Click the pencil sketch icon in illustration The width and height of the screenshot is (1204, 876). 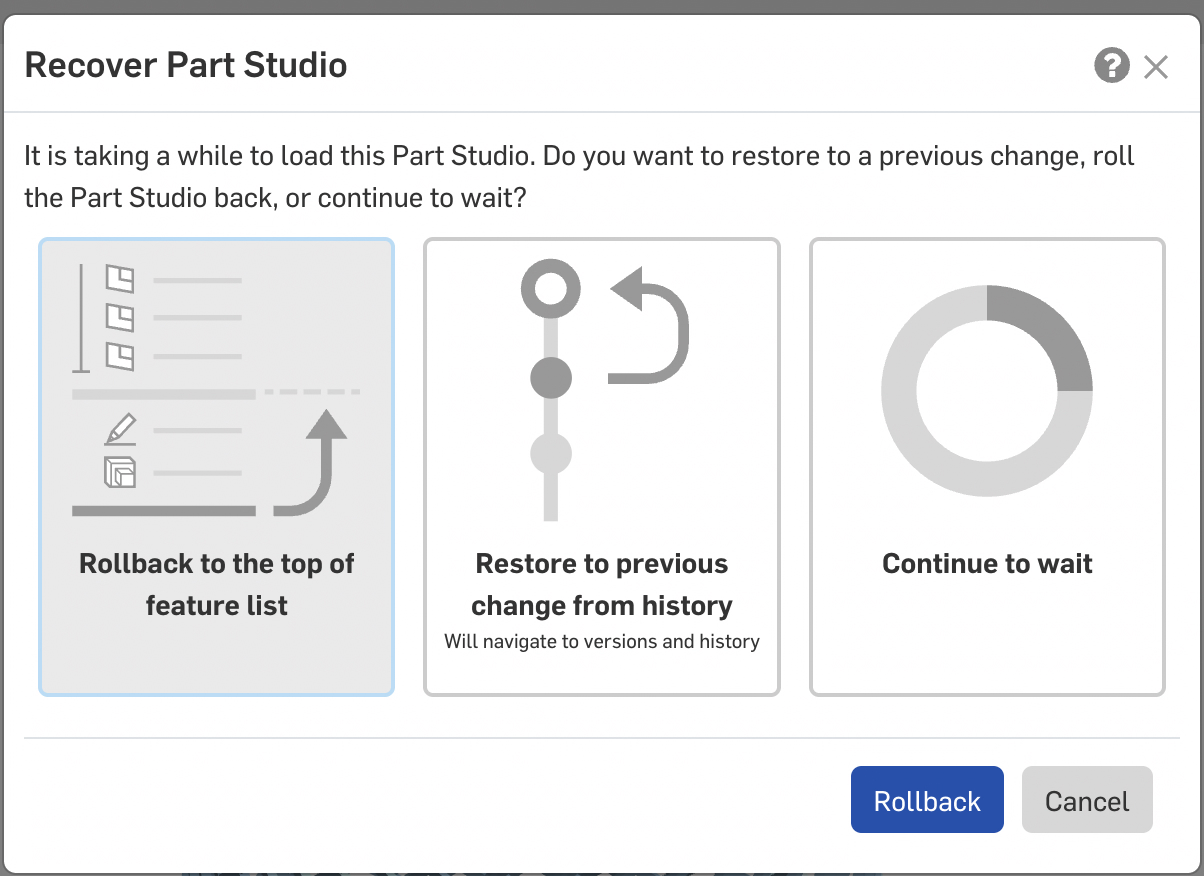pos(120,430)
